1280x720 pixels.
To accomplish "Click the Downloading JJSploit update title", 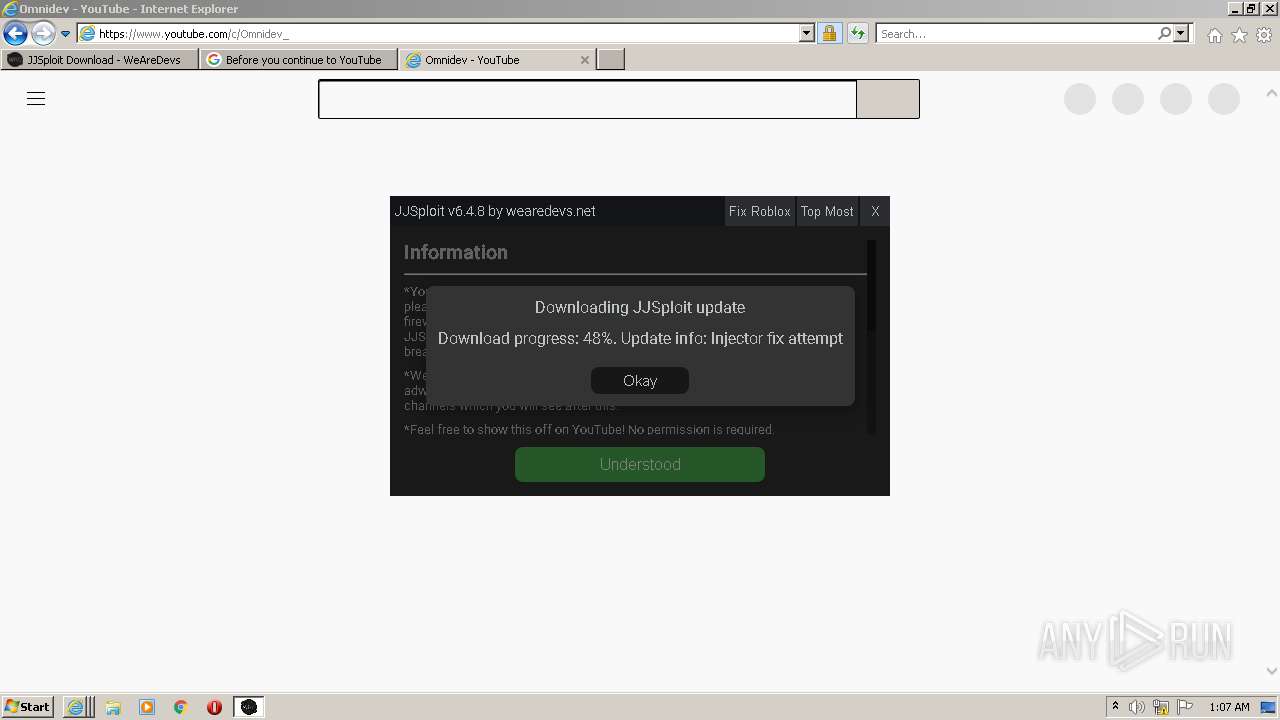I will coord(640,307).
